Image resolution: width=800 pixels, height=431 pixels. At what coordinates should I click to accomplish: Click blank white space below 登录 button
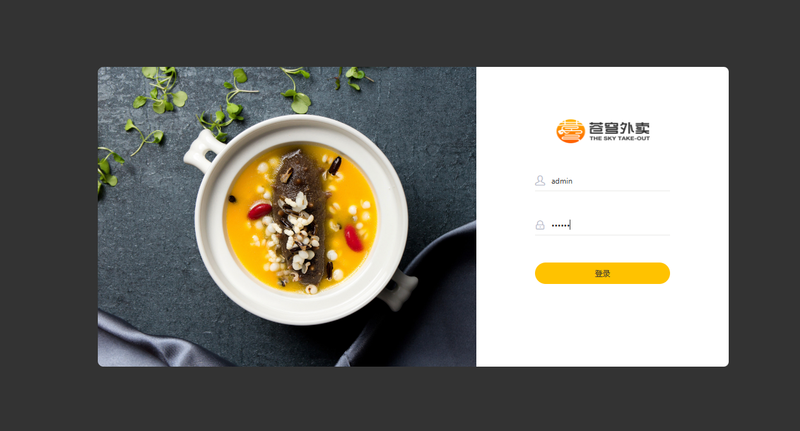pyautogui.click(x=602, y=326)
